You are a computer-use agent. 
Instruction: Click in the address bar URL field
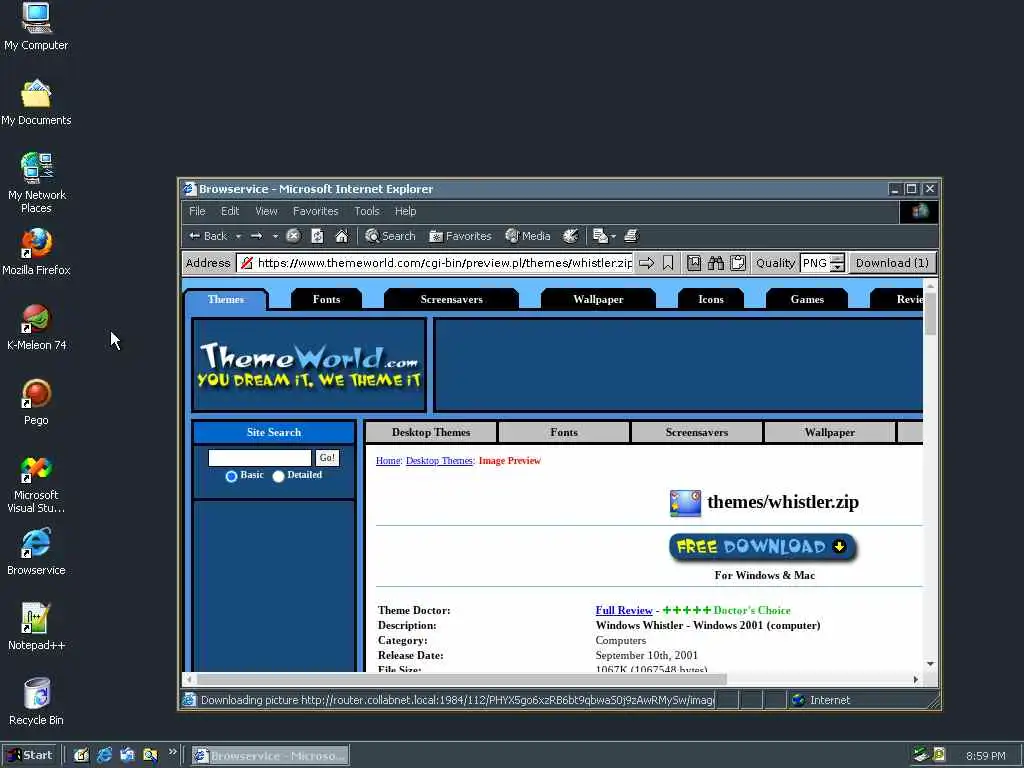coord(436,263)
